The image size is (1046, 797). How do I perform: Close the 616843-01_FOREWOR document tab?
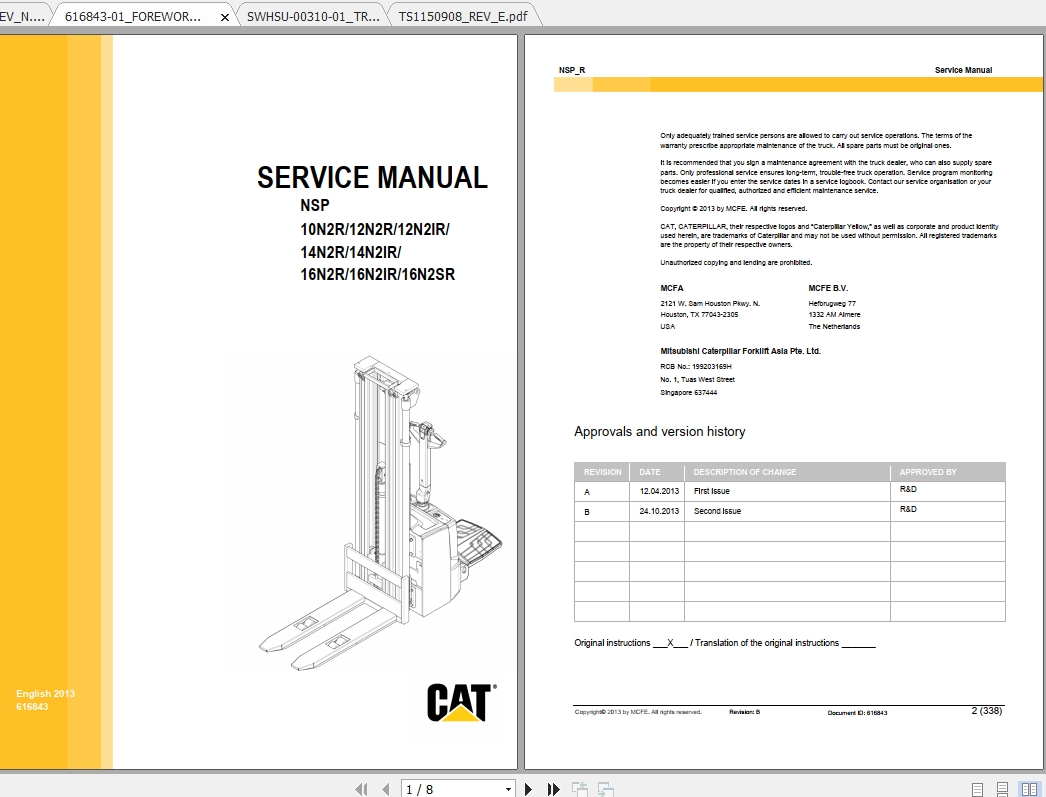224,16
